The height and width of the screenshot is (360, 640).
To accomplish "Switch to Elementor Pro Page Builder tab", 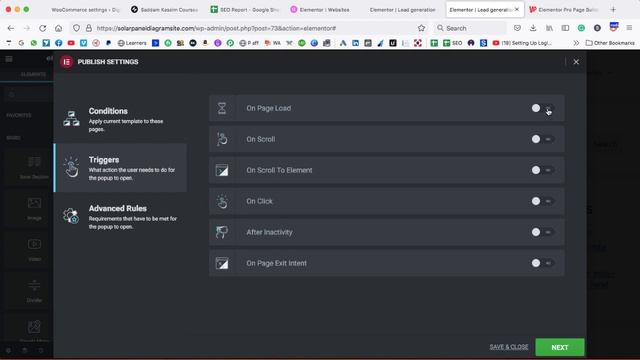I will click(563, 9).
